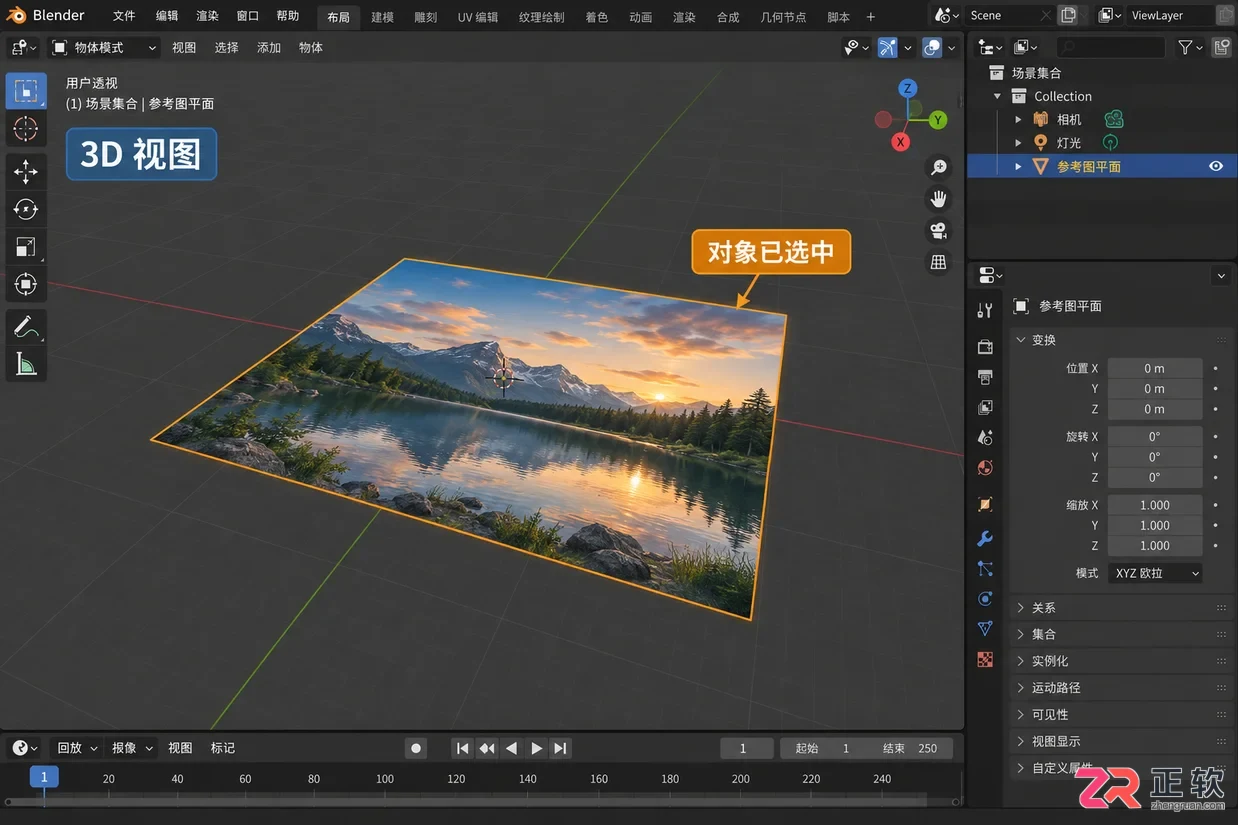
Task: Select the box select tool
Action: (x=26, y=91)
